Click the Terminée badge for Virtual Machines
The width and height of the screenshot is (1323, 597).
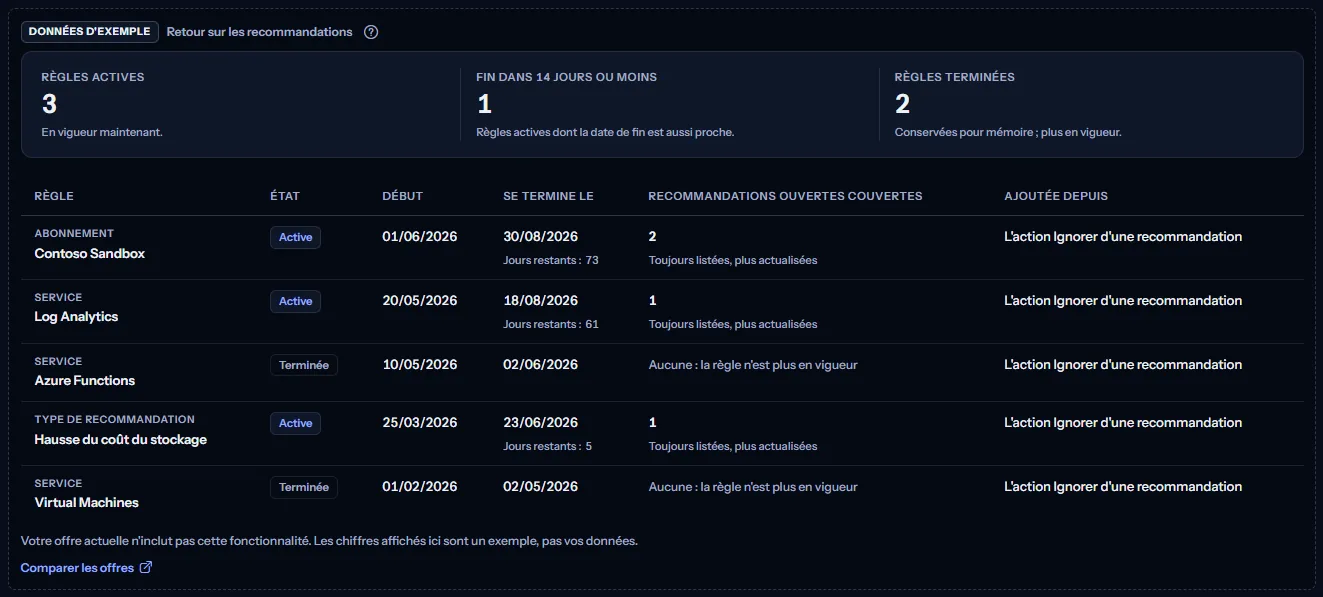[x=304, y=487]
